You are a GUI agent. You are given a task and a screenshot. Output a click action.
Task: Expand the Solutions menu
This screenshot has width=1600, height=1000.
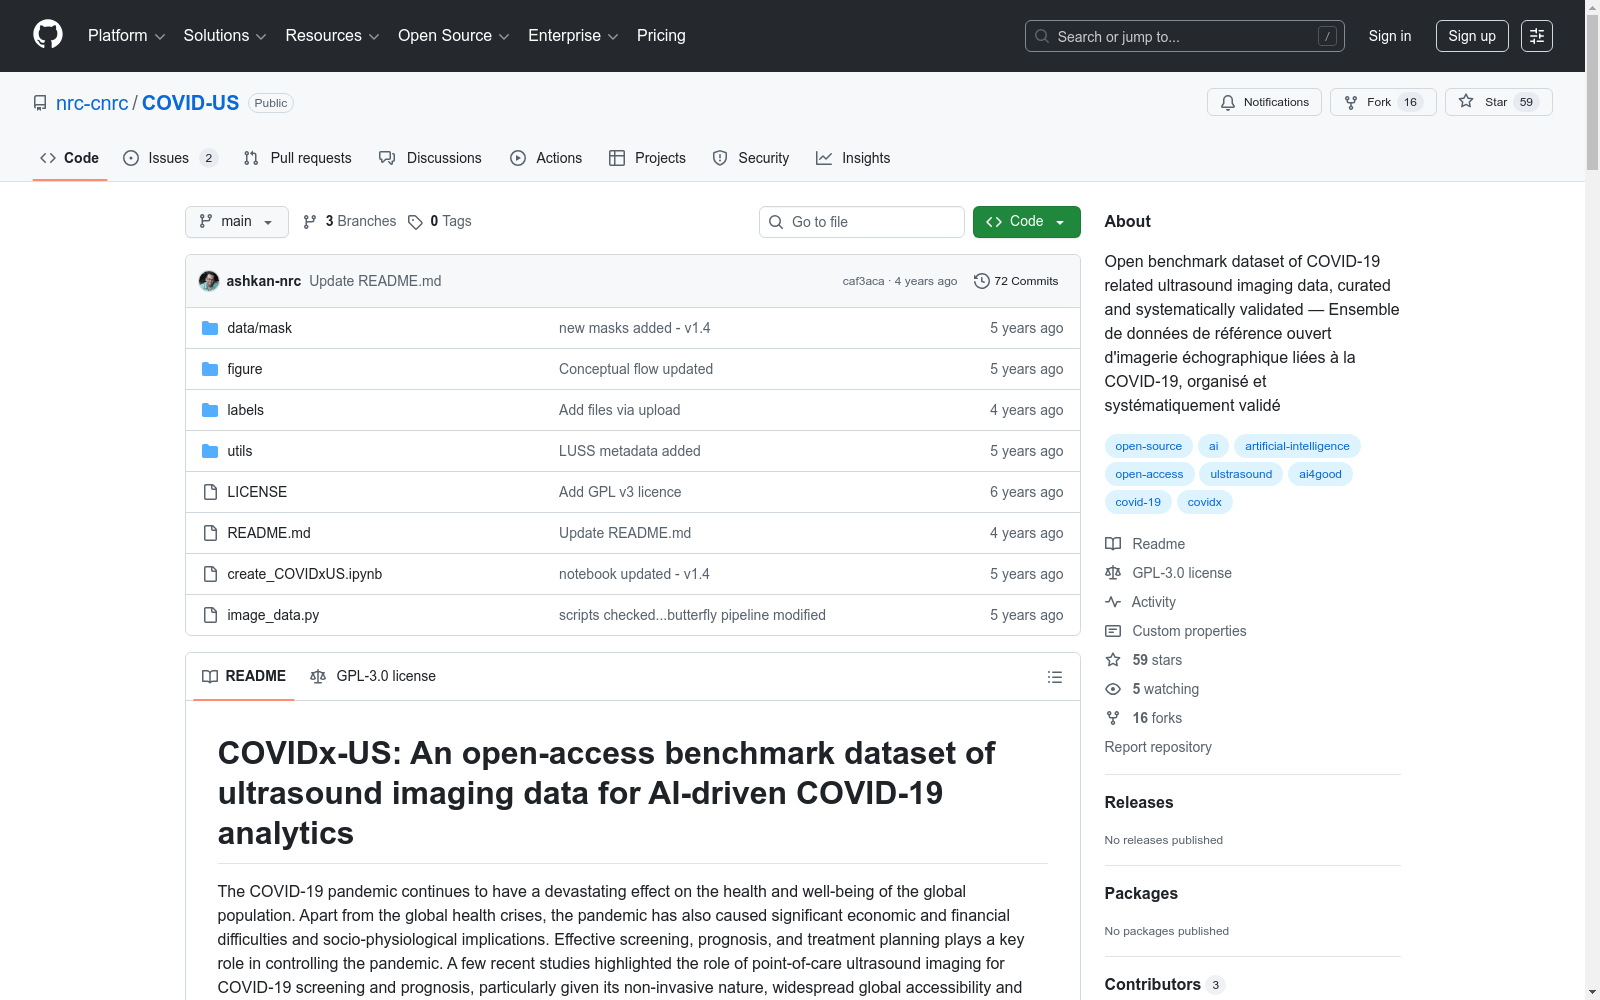(225, 36)
